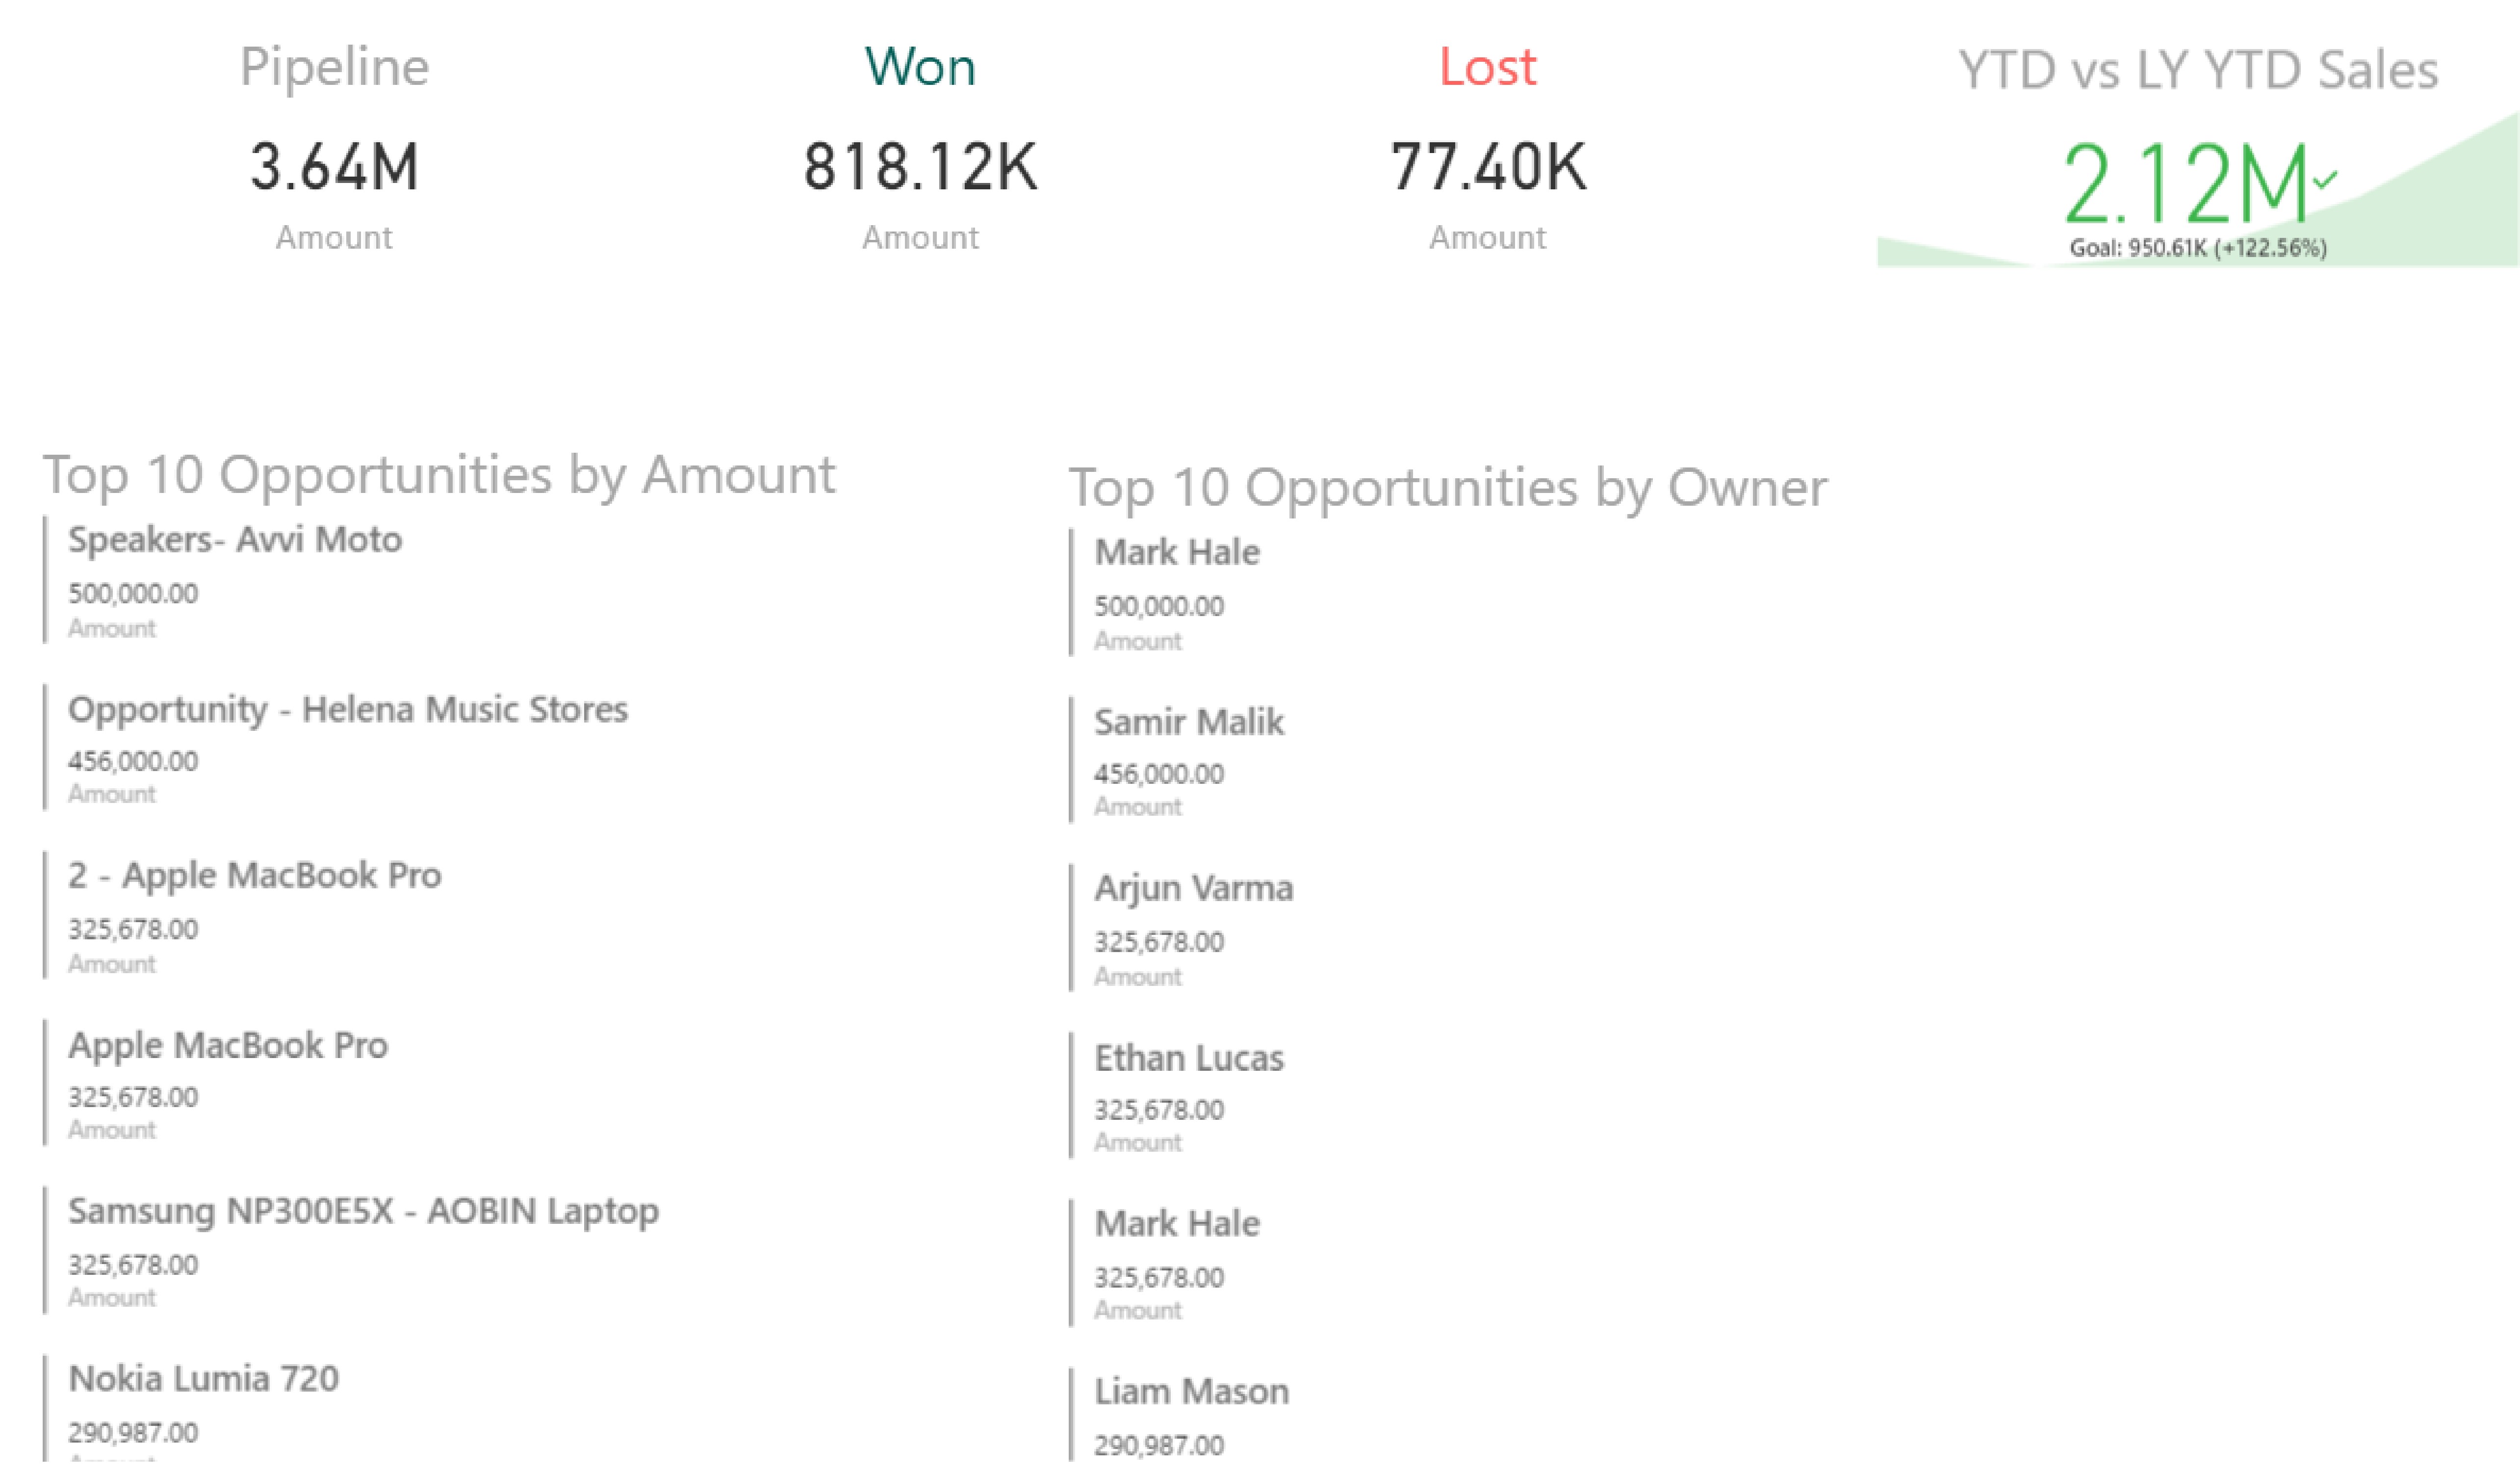2520x1473 pixels.
Task: Select the Won card heading
Action: (920, 67)
